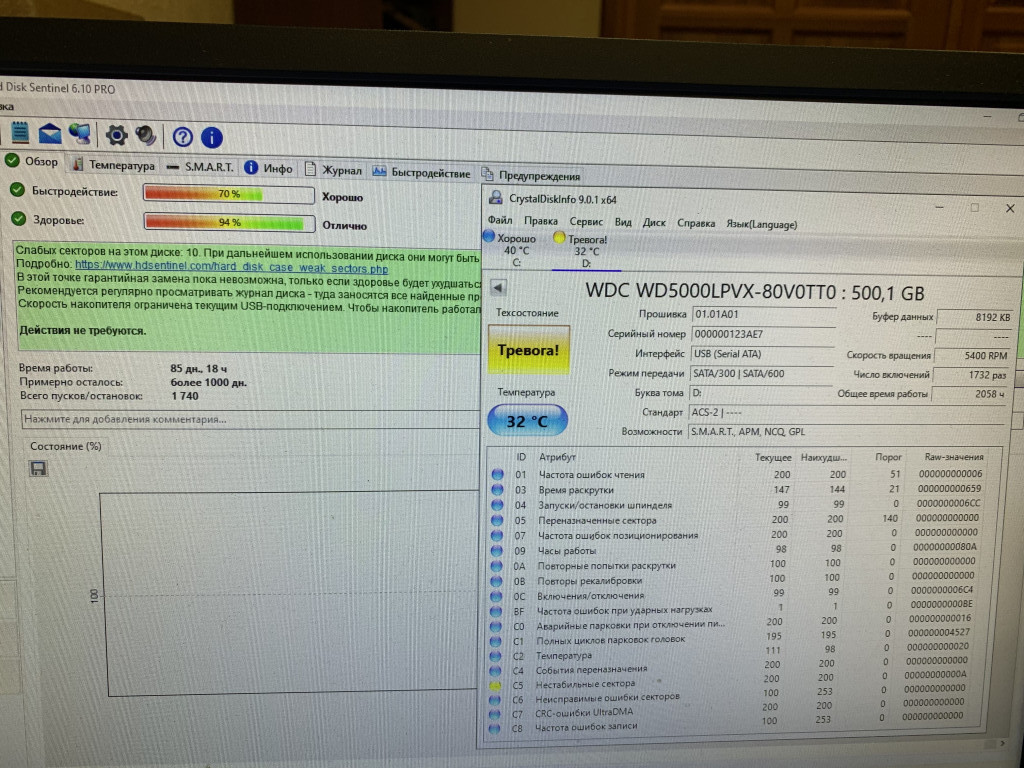
Task: Click the Действия не требуются text
Action: coord(82,330)
